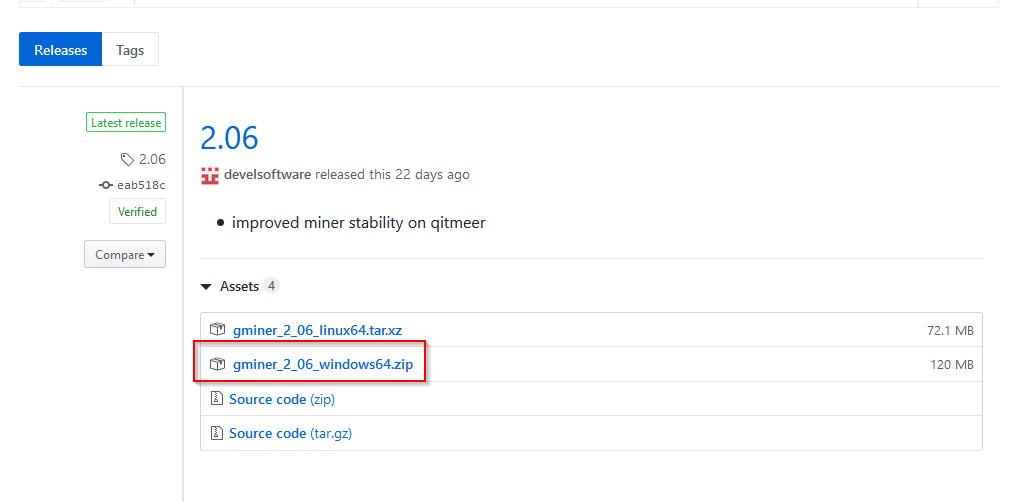Open the 2.06 release title link
Viewport: 1024px width, 502px height.
(x=229, y=138)
